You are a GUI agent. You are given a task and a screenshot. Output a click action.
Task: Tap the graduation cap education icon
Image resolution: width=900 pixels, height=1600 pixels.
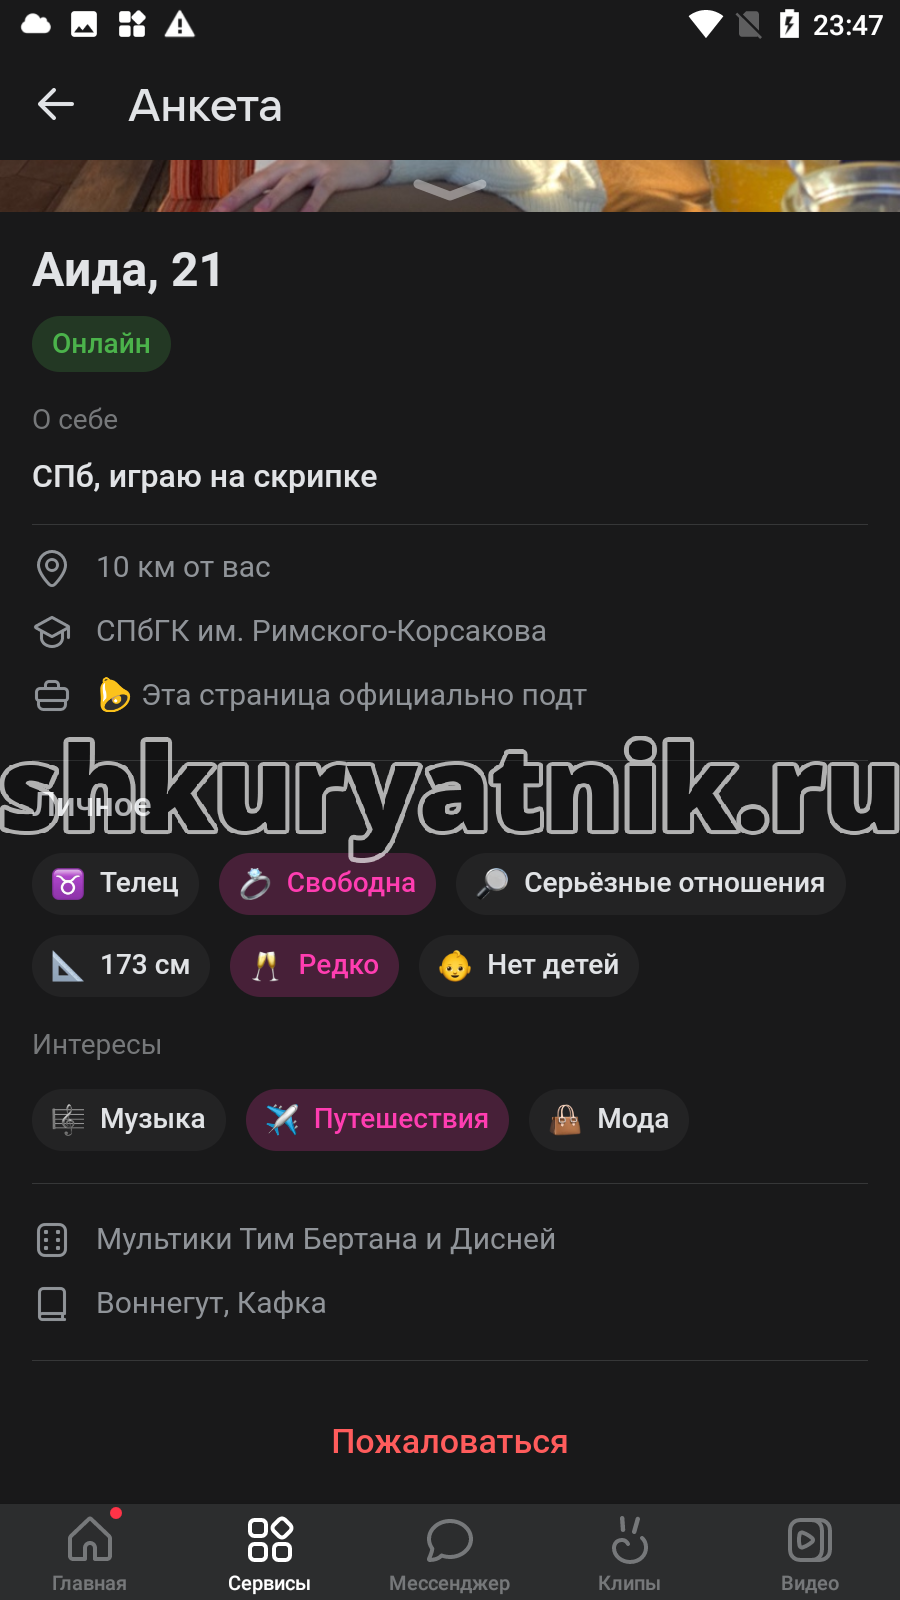[x=52, y=632]
